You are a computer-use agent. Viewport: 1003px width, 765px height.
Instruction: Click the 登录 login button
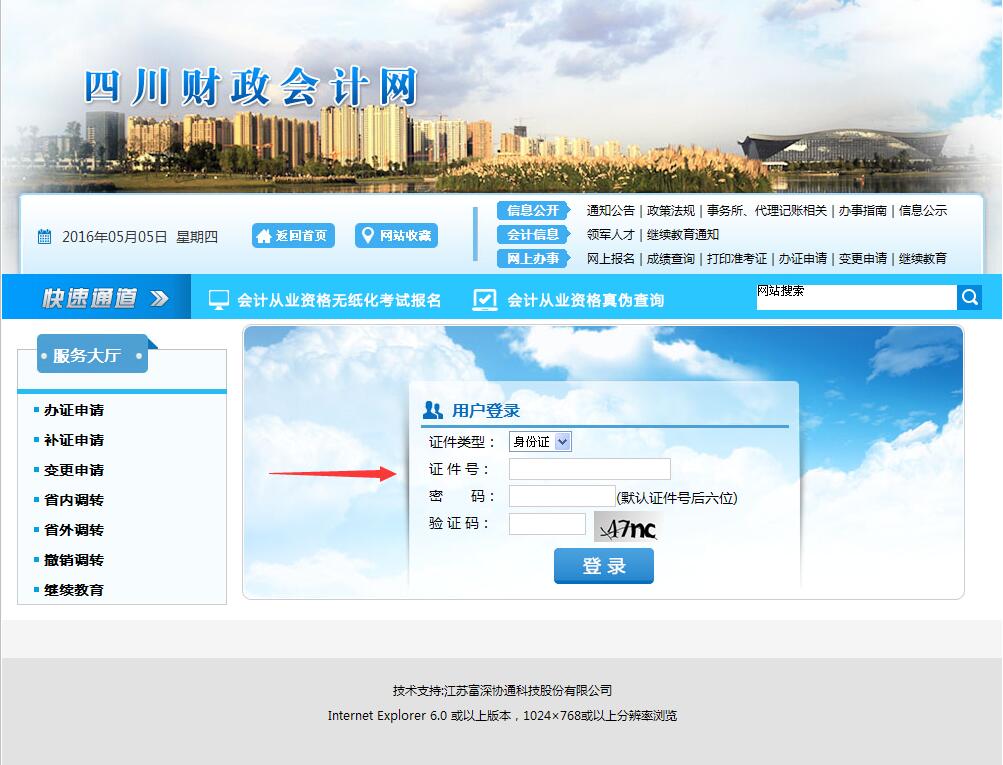coord(604,565)
